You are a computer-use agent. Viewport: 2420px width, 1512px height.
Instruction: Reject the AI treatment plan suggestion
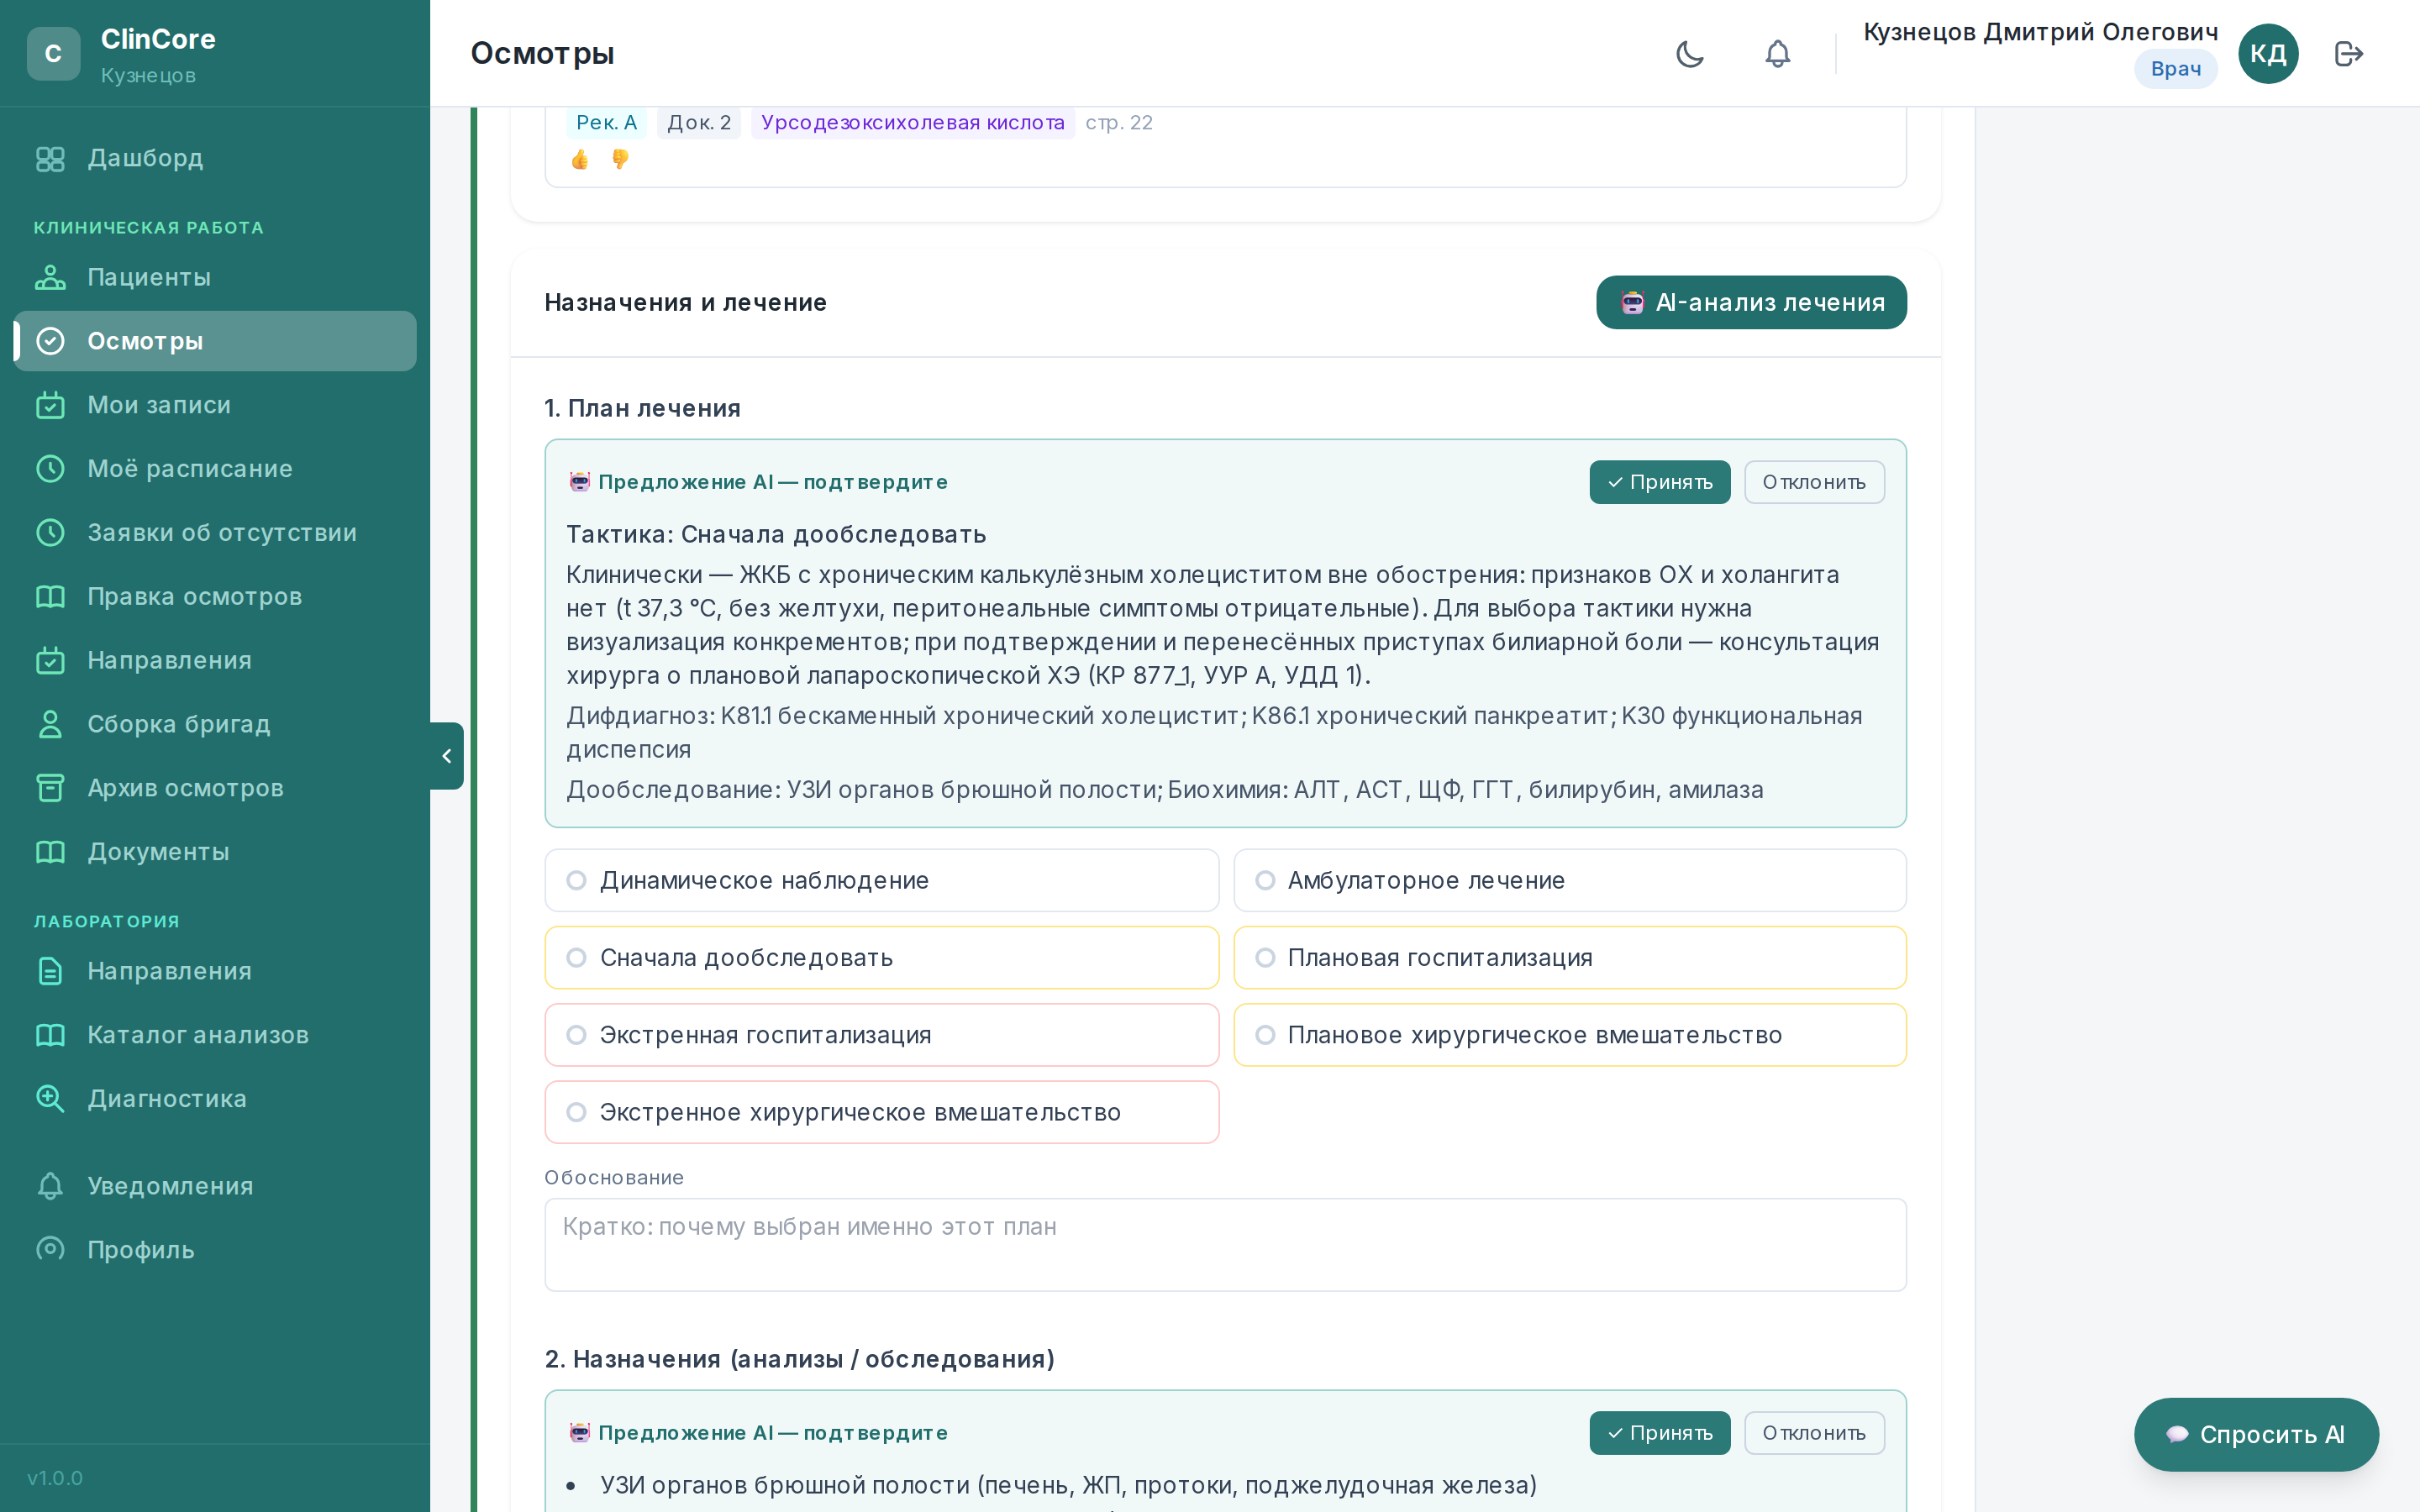coord(1814,483)
